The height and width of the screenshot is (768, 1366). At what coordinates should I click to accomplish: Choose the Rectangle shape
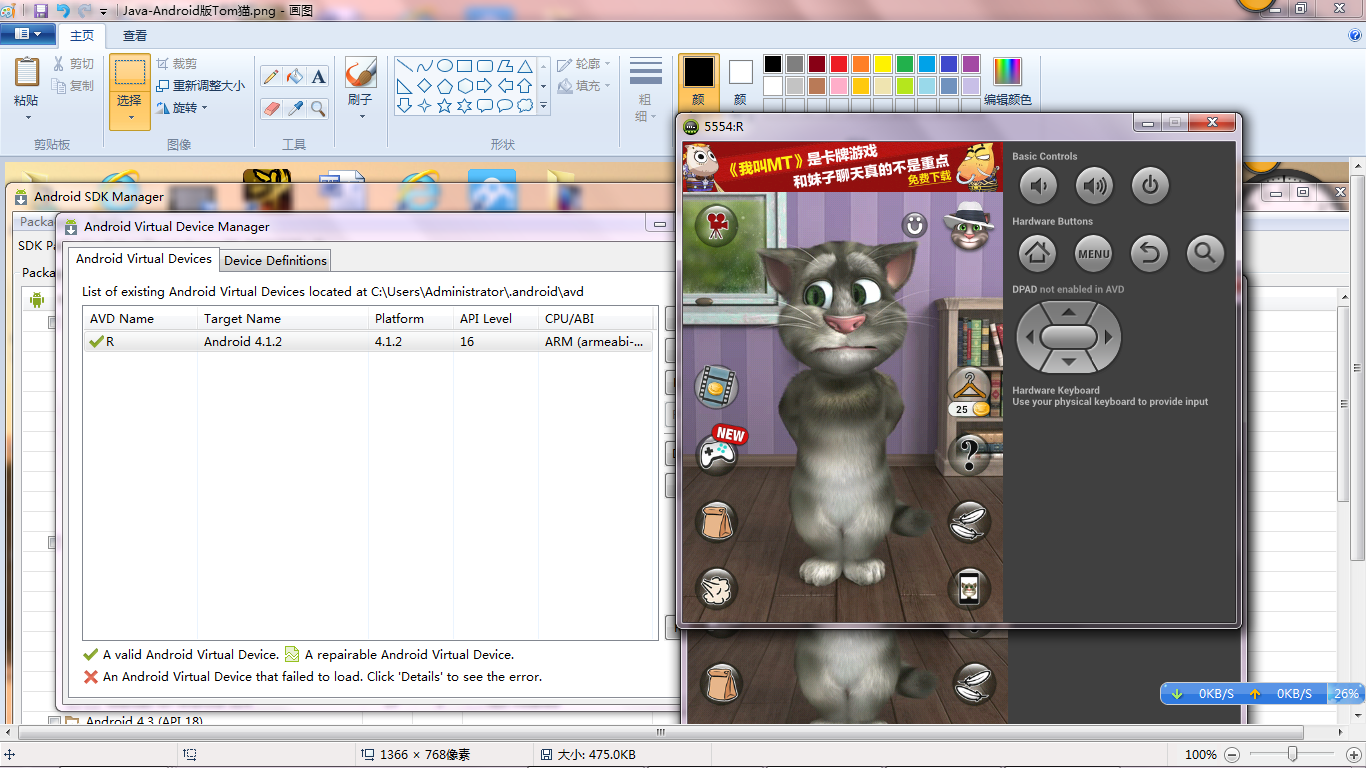[465, 66]
